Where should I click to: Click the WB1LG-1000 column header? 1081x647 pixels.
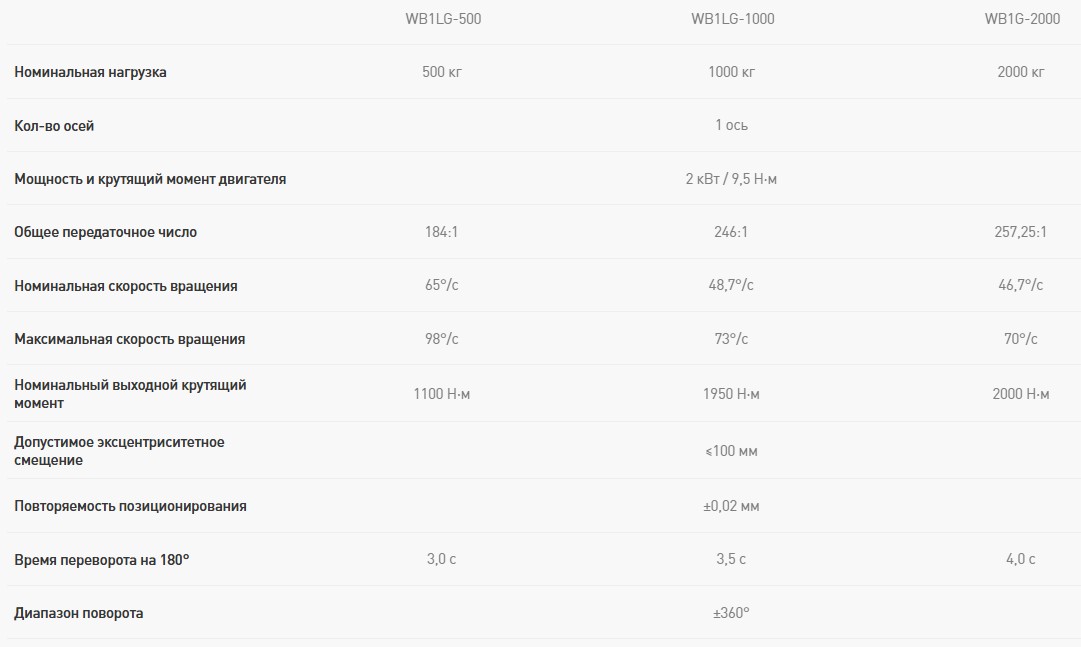(732, 19)
